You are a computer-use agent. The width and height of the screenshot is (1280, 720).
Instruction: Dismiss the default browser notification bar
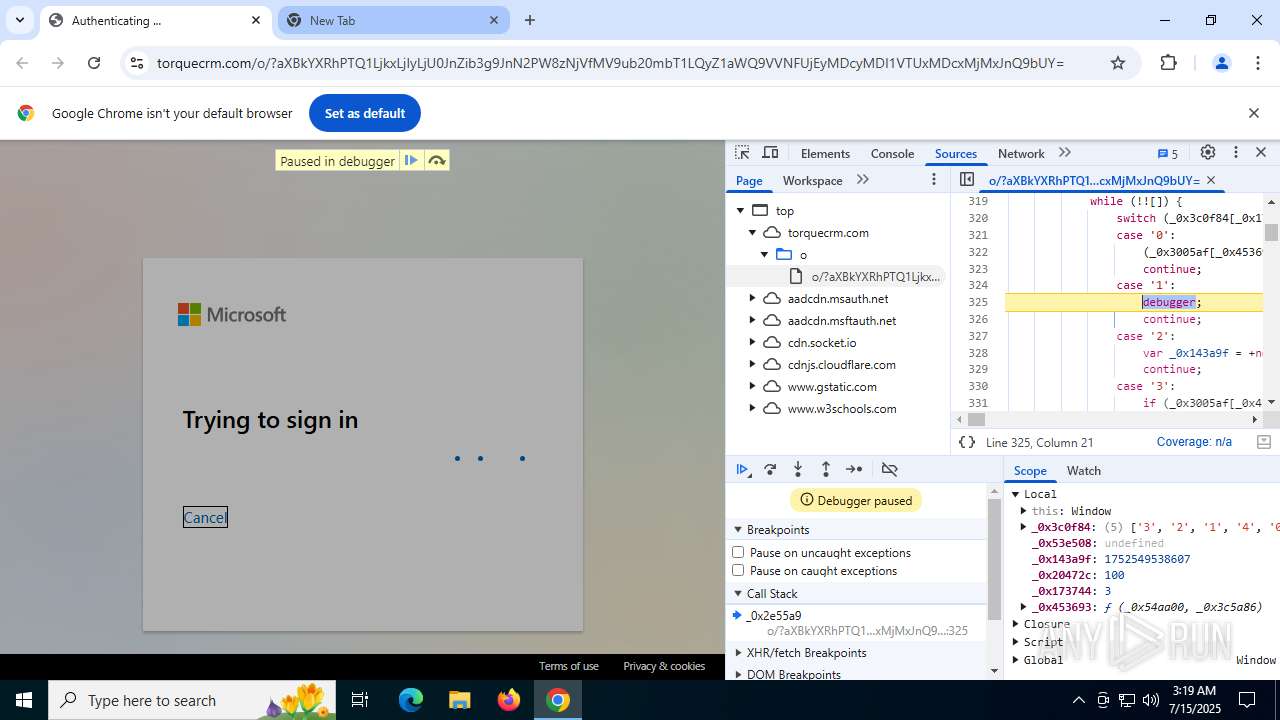[1254, 113]
